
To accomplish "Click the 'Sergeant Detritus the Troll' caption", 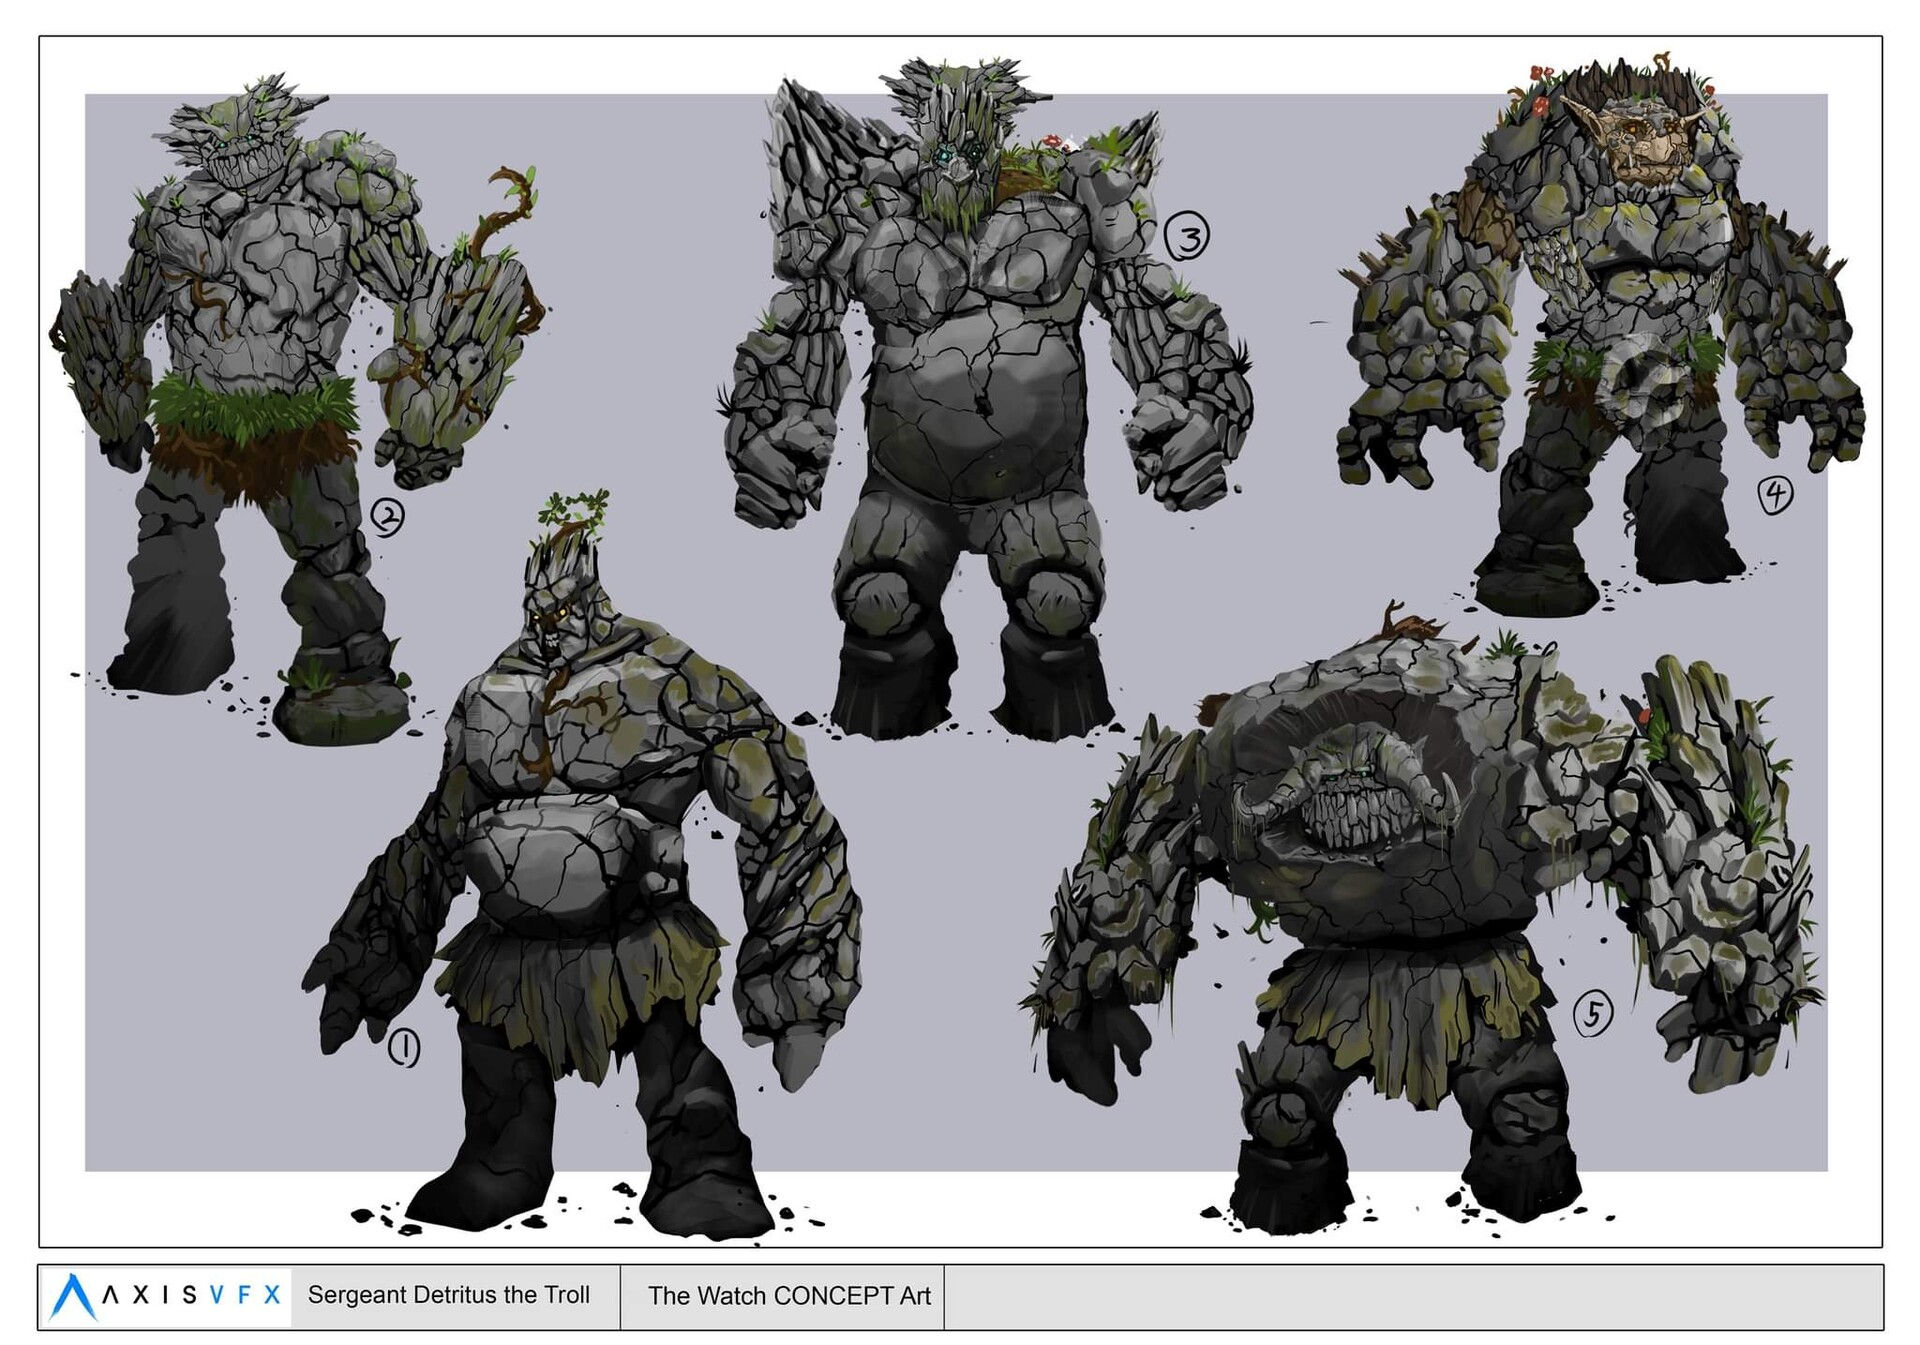I will (x=449, y=1295).
